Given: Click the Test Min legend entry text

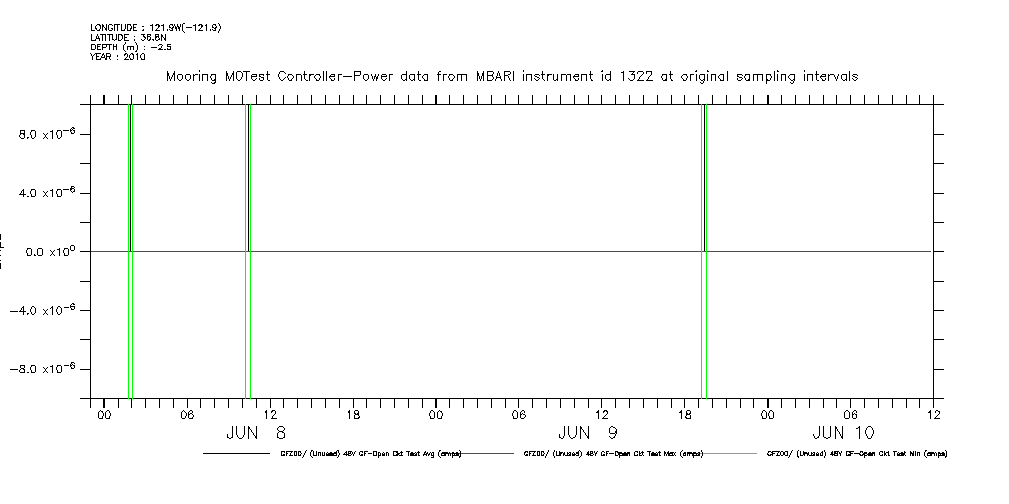Looking at the screenshot, I should [856, 454].
